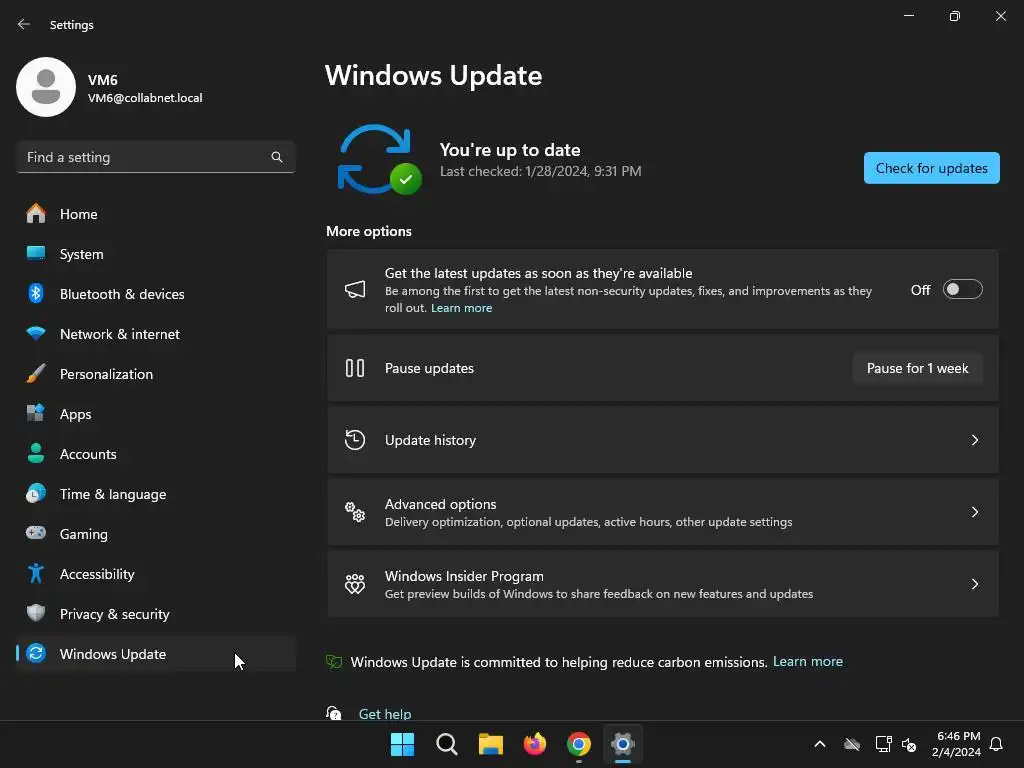This screenshot has height=768, width=1024.
Task: Click the Get help link
Action: tap(385, 714)
